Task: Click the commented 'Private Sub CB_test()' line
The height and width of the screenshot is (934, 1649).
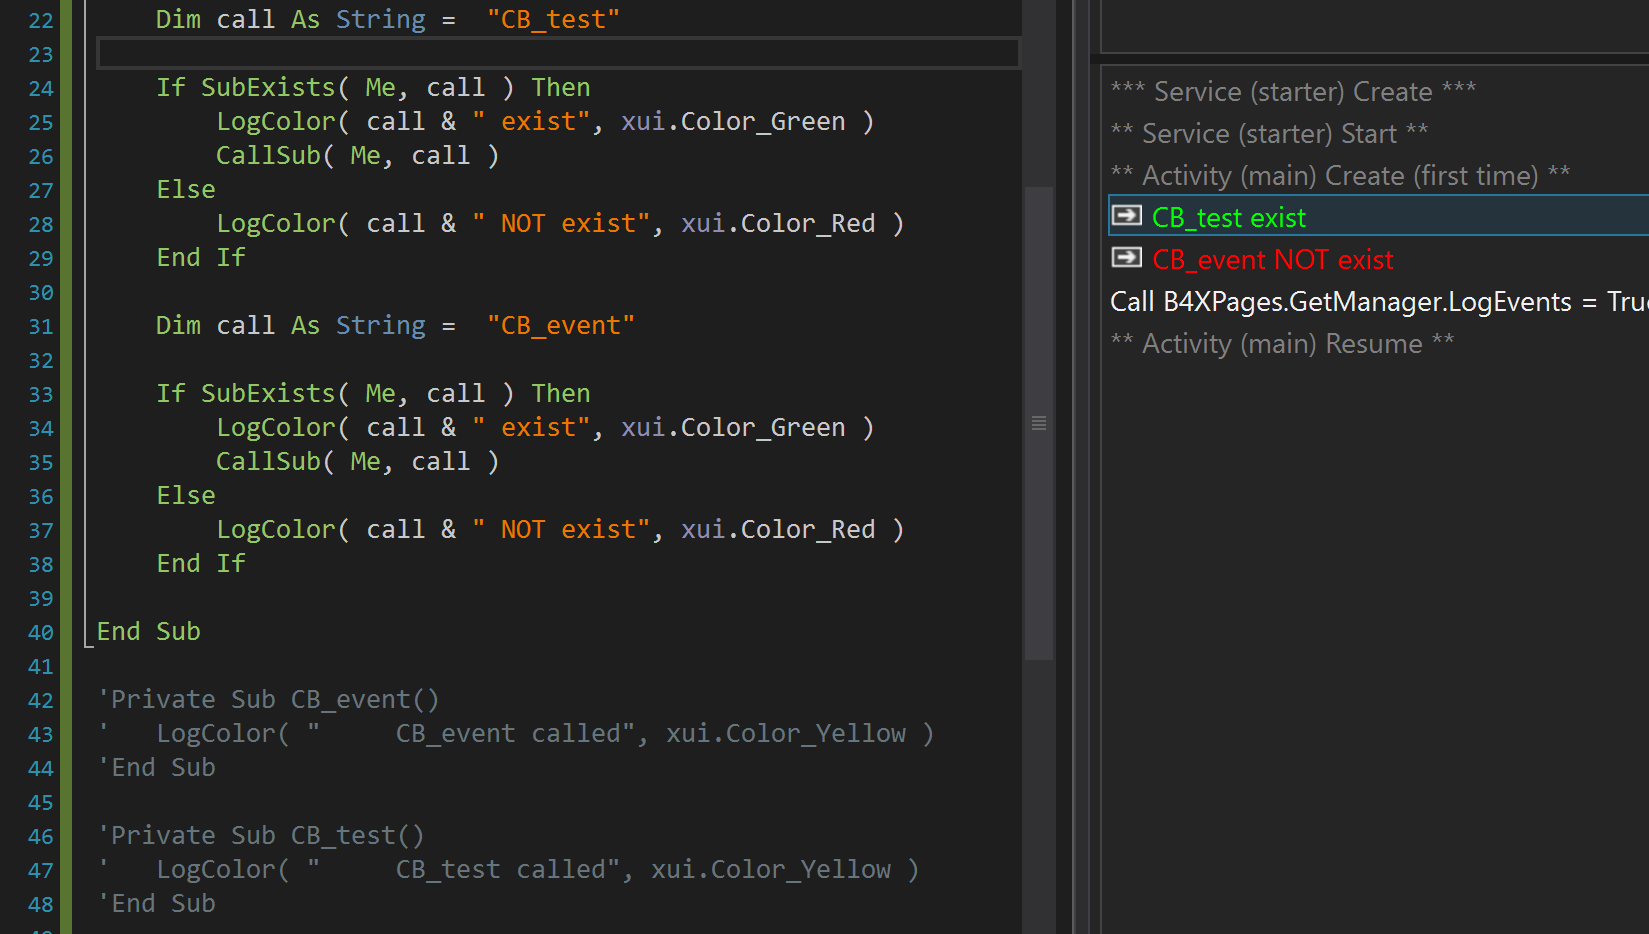Action: pos(261,835)
